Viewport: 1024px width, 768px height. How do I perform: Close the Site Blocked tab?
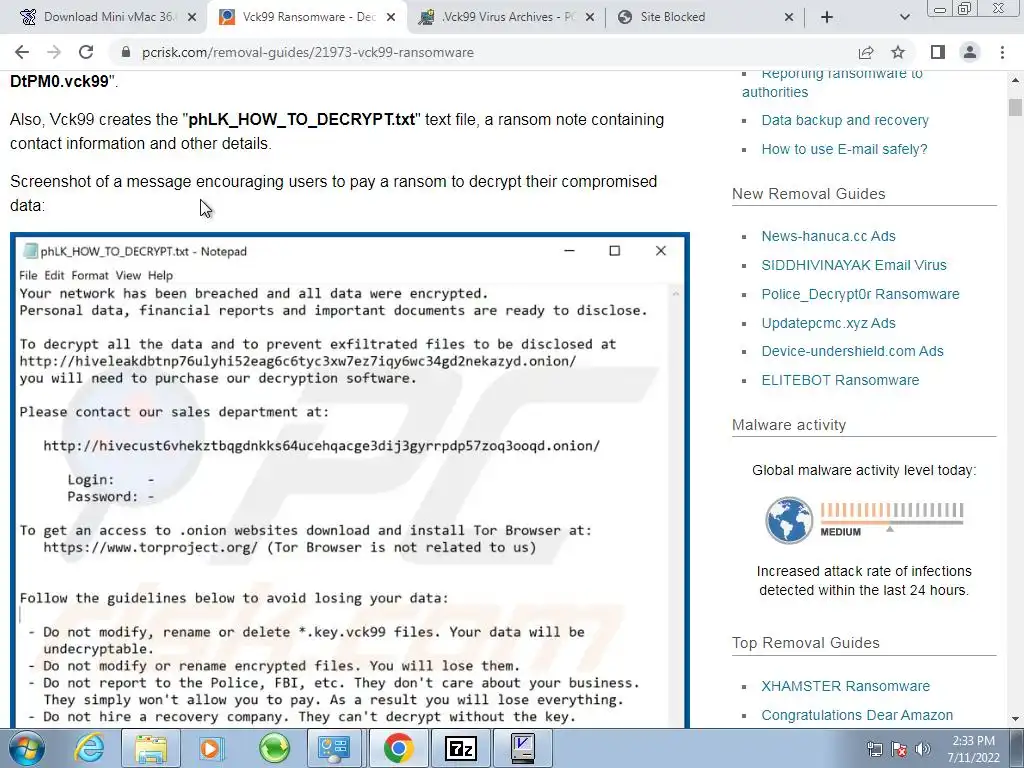coord(789,17)
